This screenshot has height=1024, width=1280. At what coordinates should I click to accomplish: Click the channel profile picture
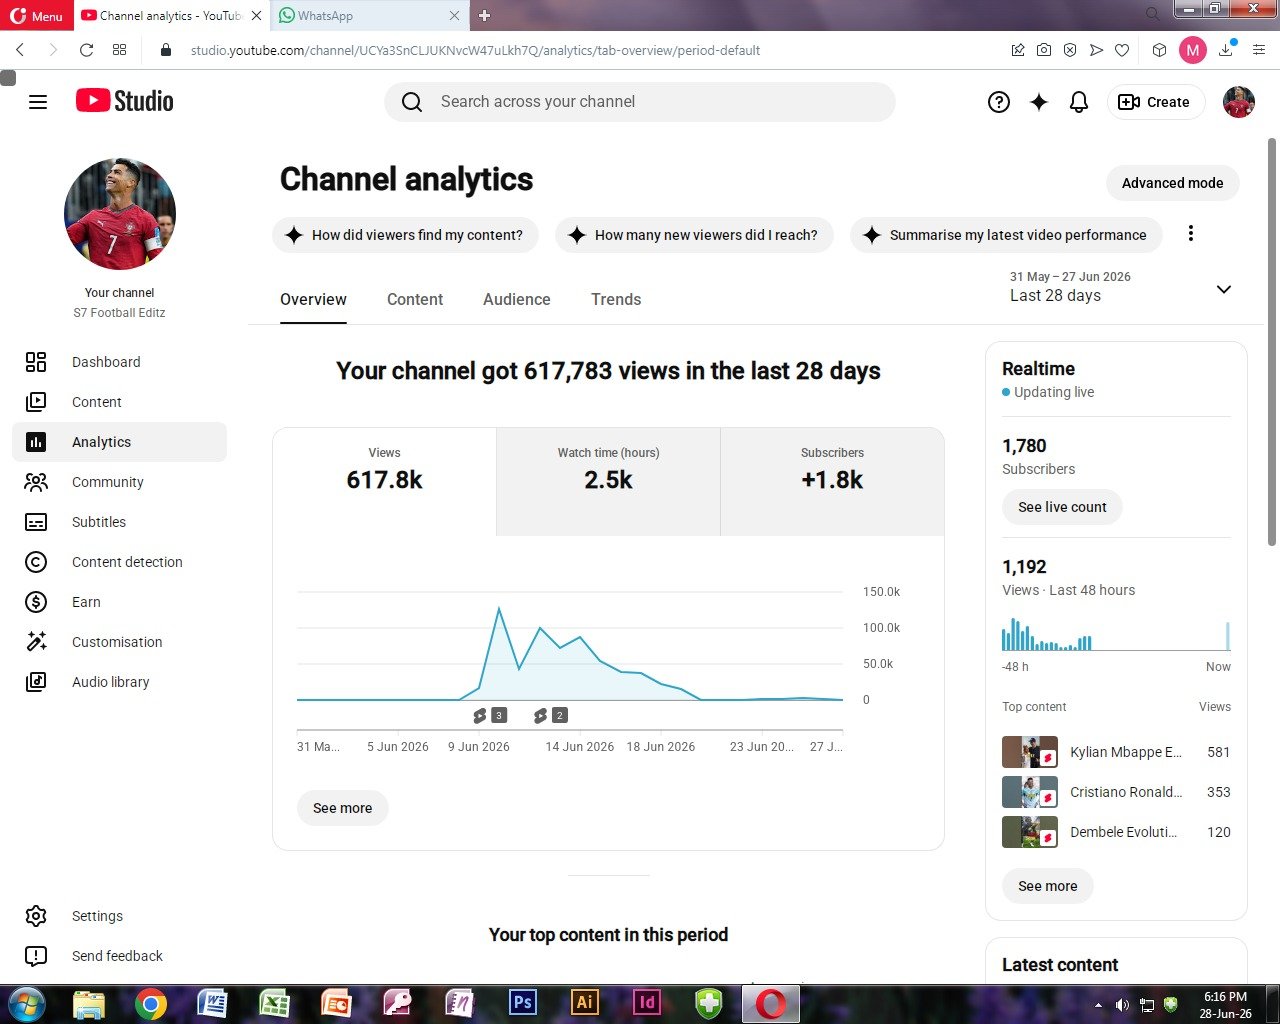[x=120, y=214]
